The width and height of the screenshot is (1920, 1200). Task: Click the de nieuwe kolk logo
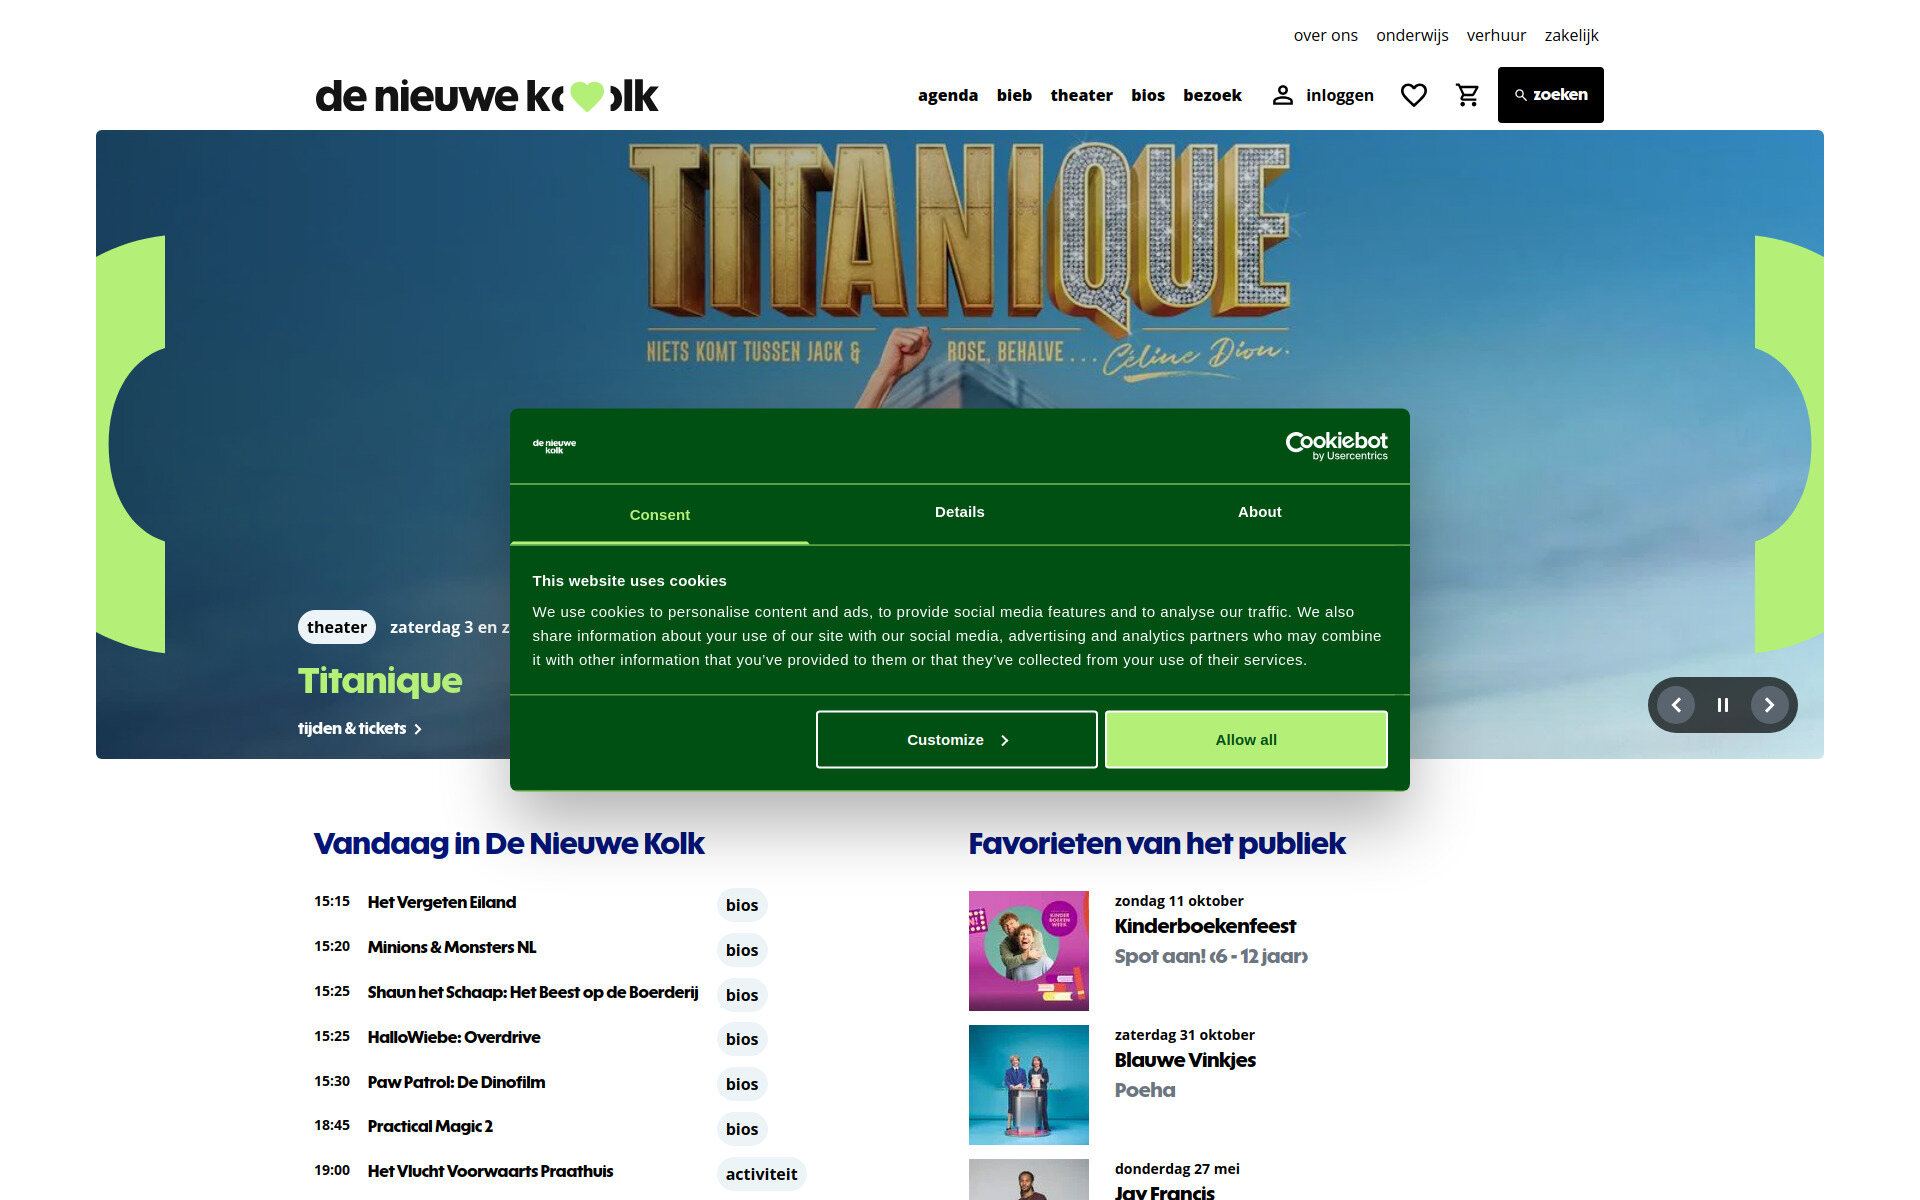(487, 96)
